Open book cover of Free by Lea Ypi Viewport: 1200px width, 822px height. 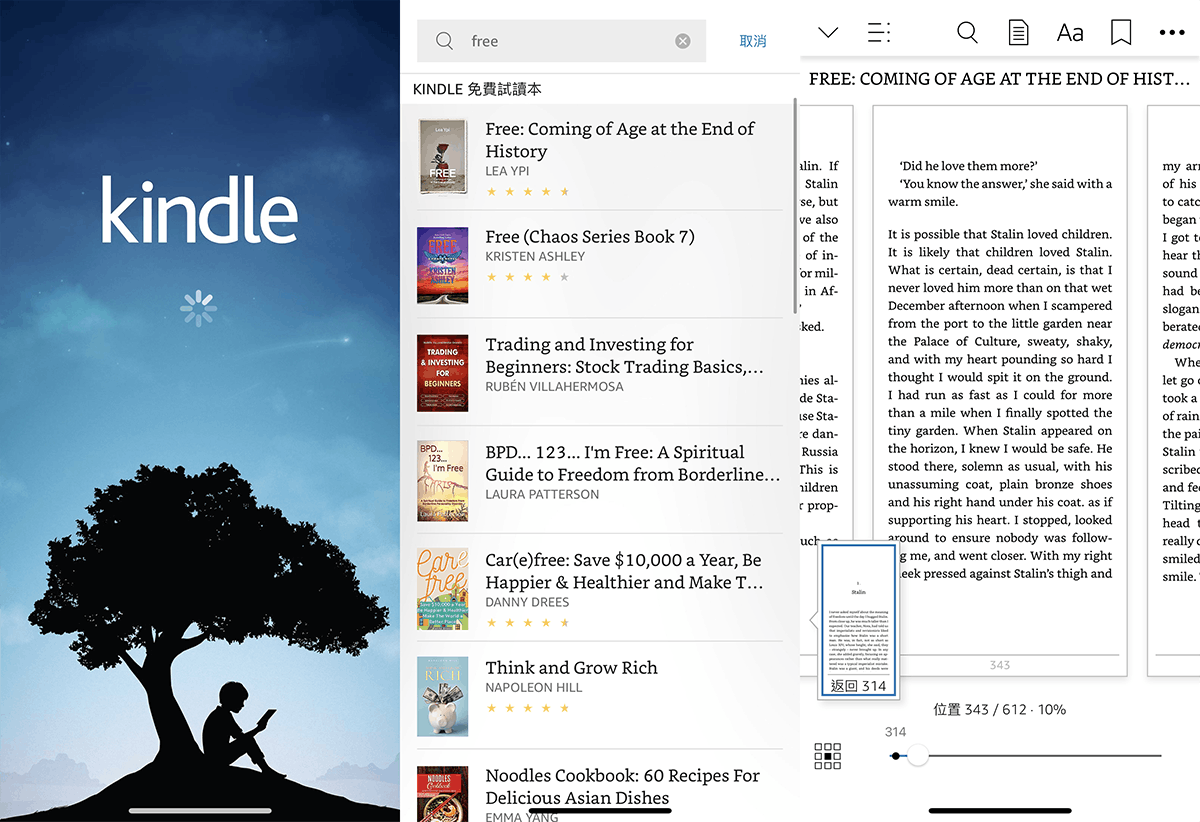tap(442, 157)
